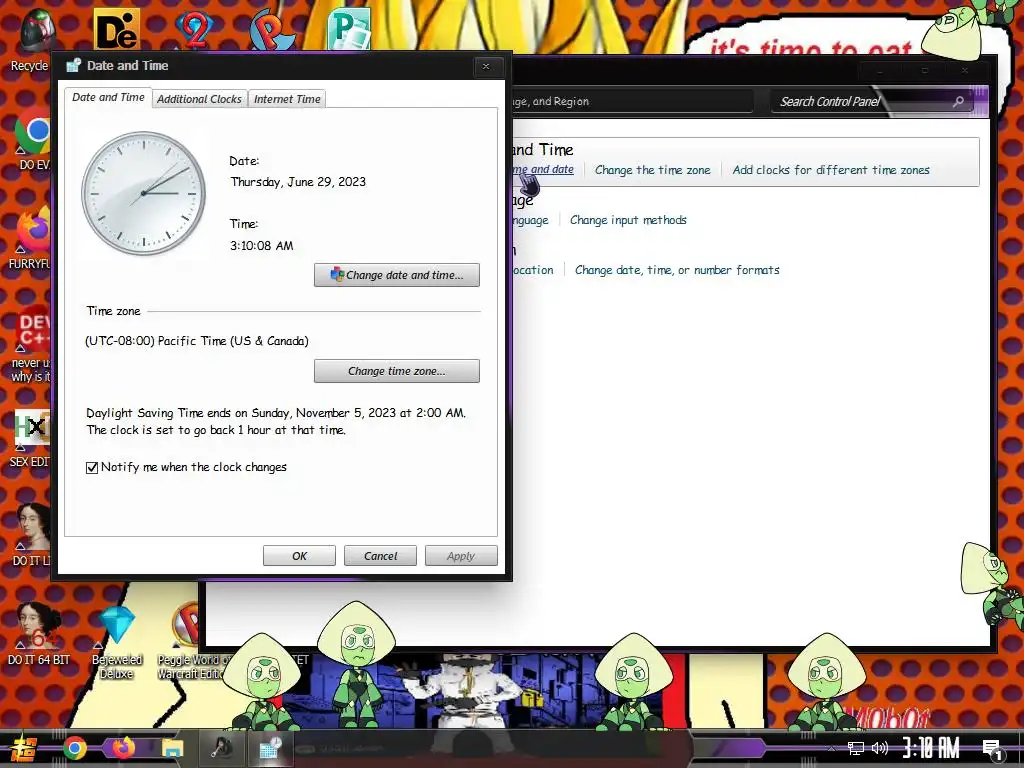Open the volume tray icon
The image size is (1024, 768).
(880, 748)
